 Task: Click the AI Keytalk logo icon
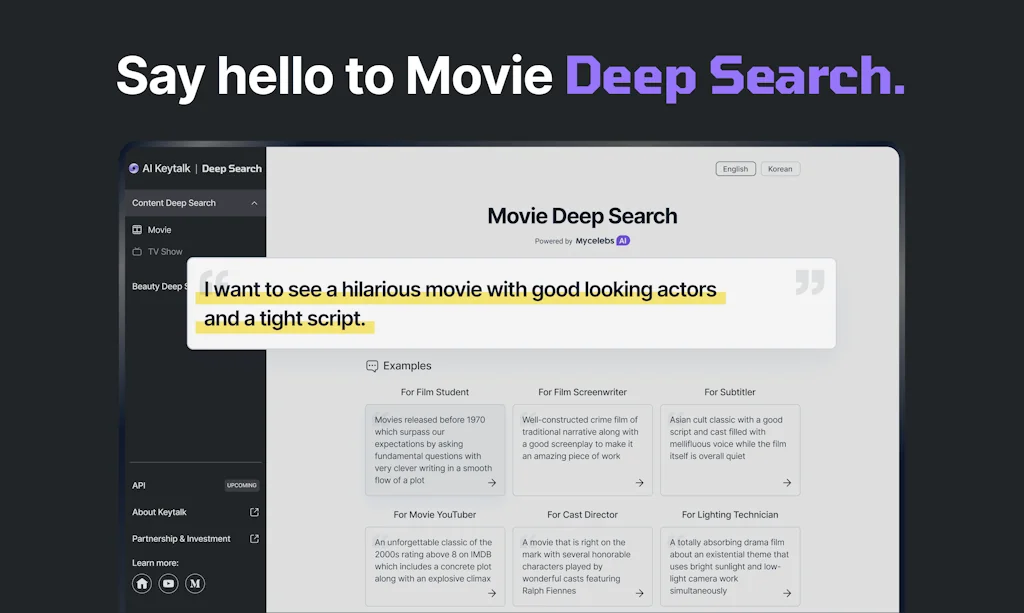pyautogui.click(x=134, y=168)
